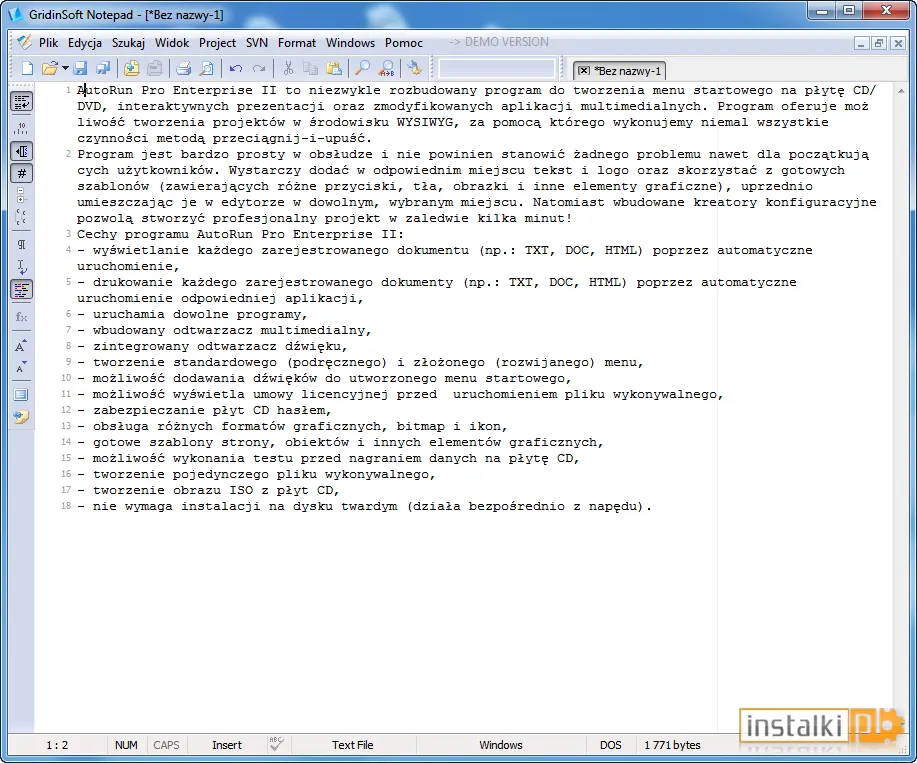Close the *Bez nazwy-1 tab with its X
Image resolution: width=917 pixels, height=763 pixels.
tap(583, 71)
